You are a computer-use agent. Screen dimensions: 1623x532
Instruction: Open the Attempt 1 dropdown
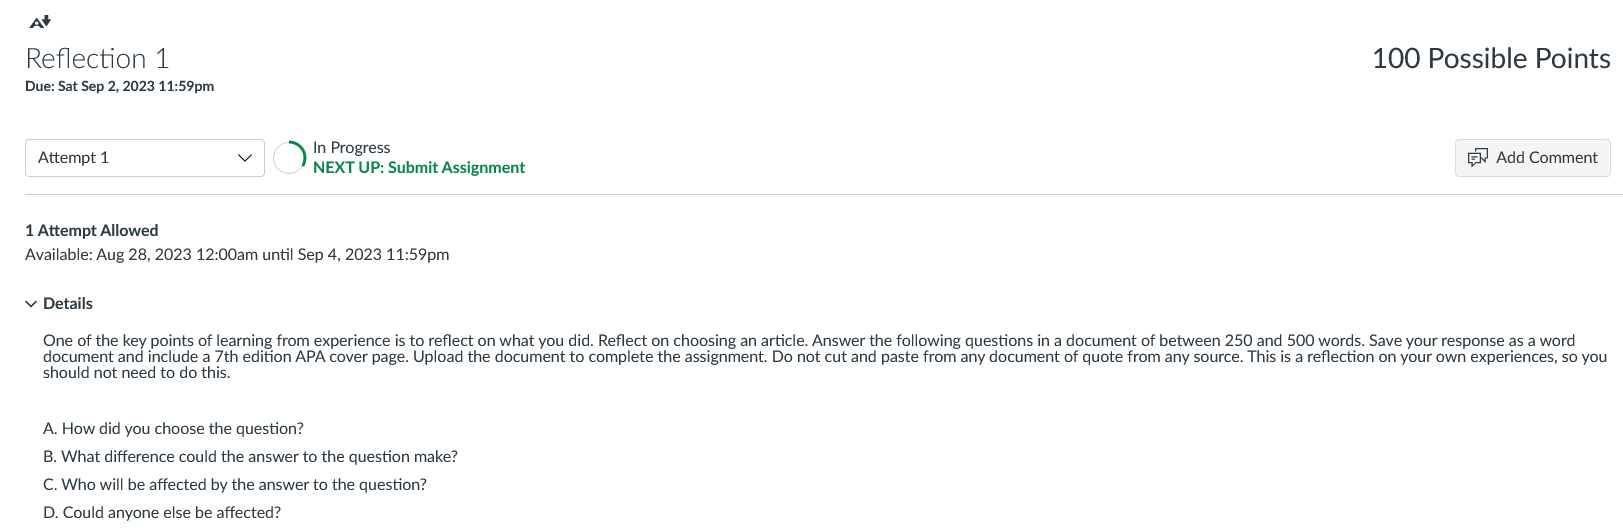(145, 158)
